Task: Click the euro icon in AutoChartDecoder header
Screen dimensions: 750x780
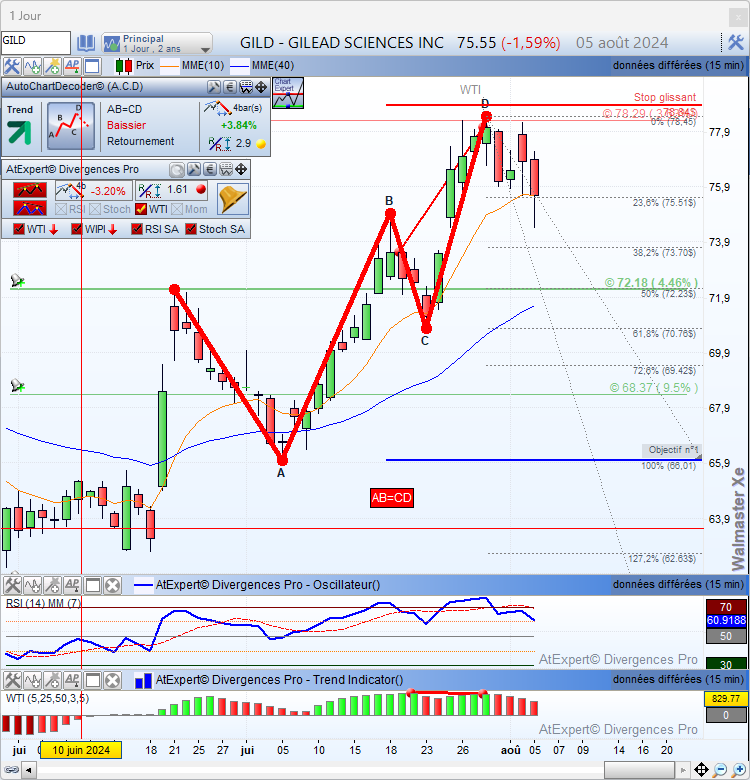Action: (x=229, y=88)
